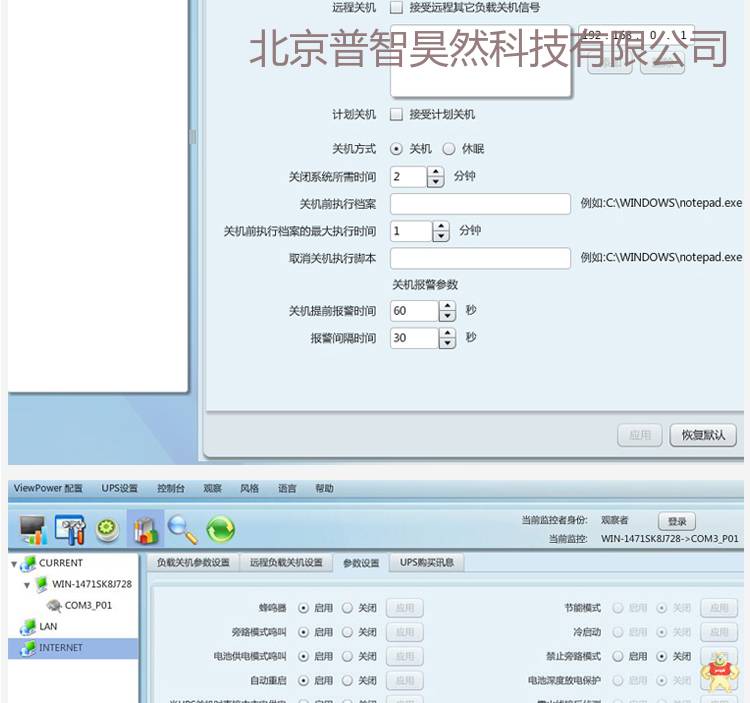The height and width of the screenshot is (703, 750).
Task: Click the 恢复默认 button
Action: point(703,435)
